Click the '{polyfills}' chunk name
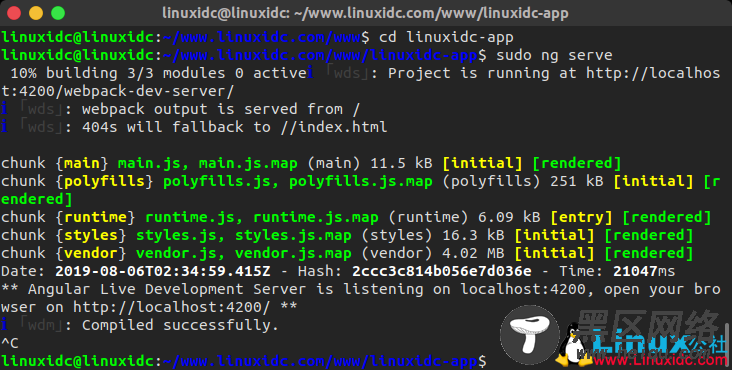This screenshot has height=370, width=732. coord(104,181)
